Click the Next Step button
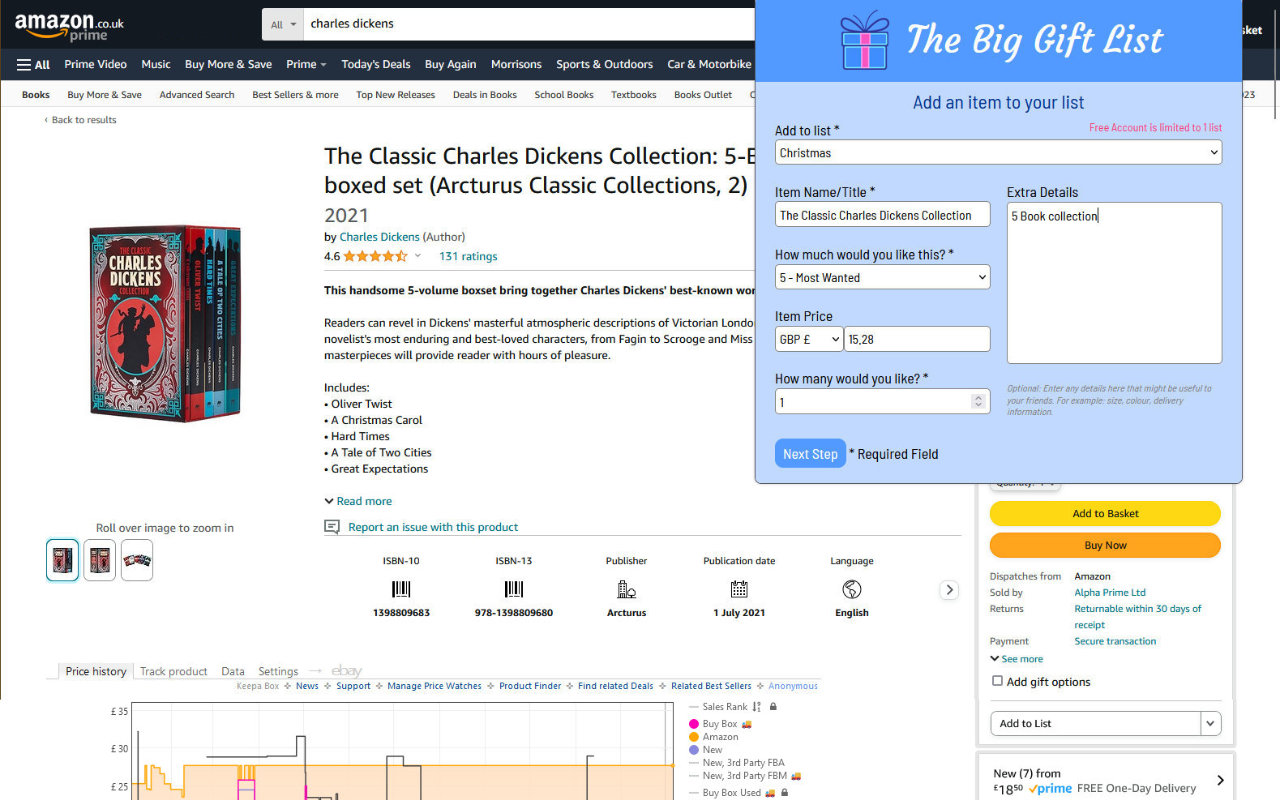Viewport: 1280px width, 800px height. click(x=810, y=454)
